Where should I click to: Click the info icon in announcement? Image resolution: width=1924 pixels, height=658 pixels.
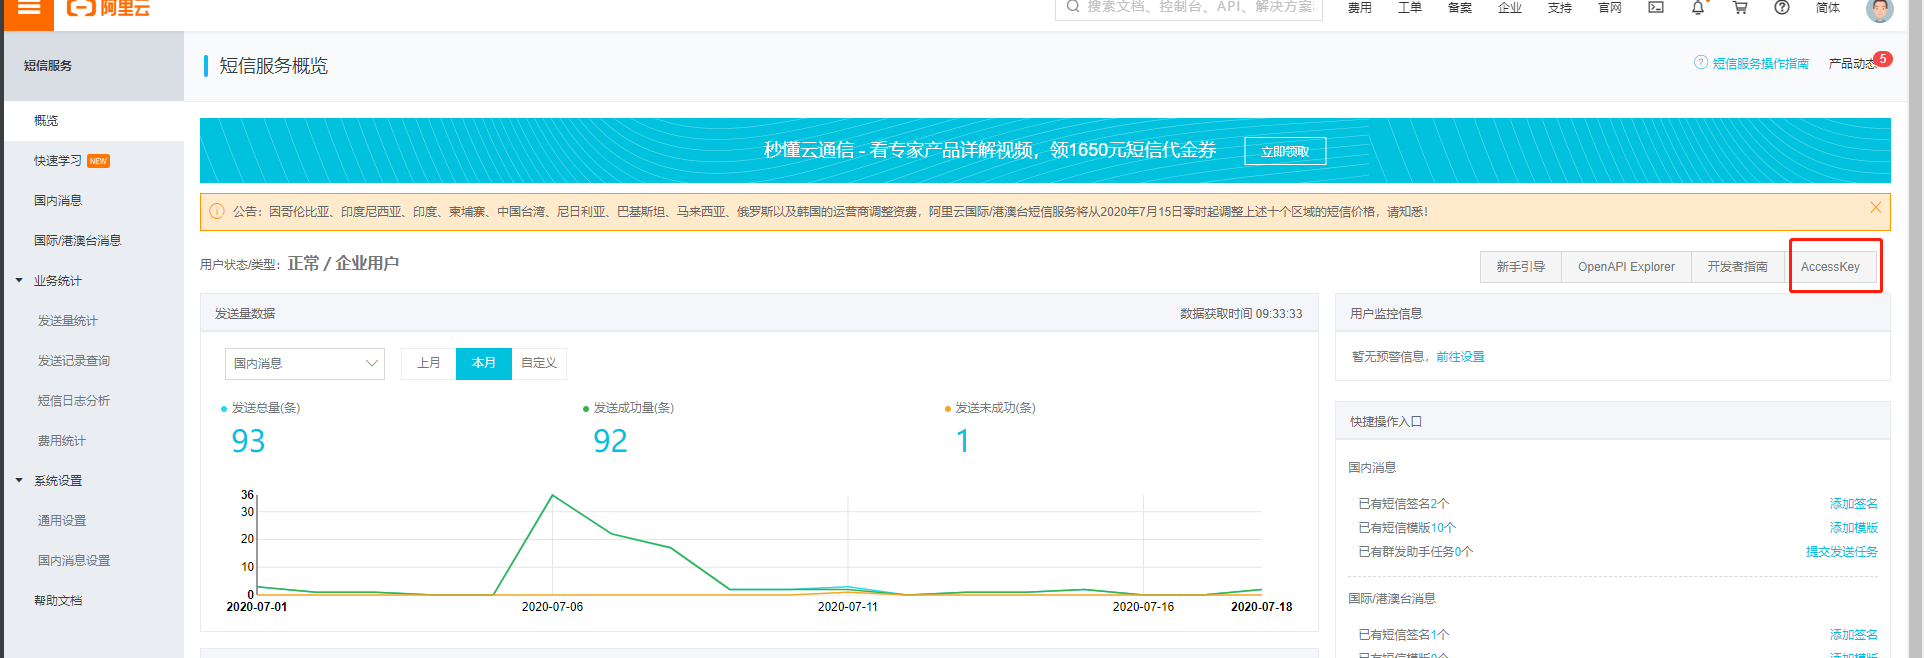tap(217, 211)
